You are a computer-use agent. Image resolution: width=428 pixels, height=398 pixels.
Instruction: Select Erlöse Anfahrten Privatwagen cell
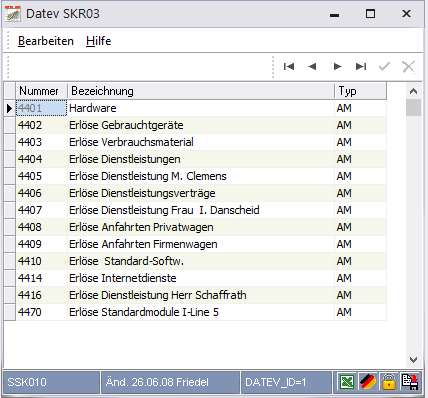click(x=201, y=227)
